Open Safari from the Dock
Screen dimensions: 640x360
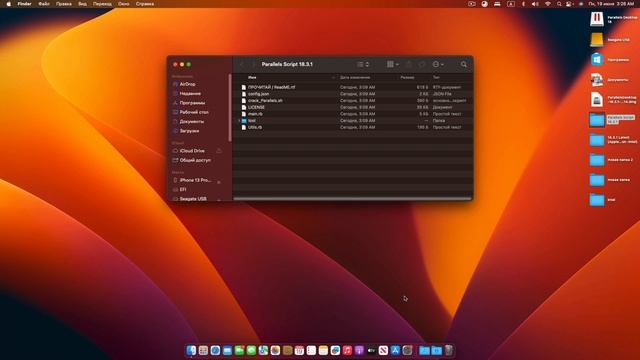click(x=215, y=350)
